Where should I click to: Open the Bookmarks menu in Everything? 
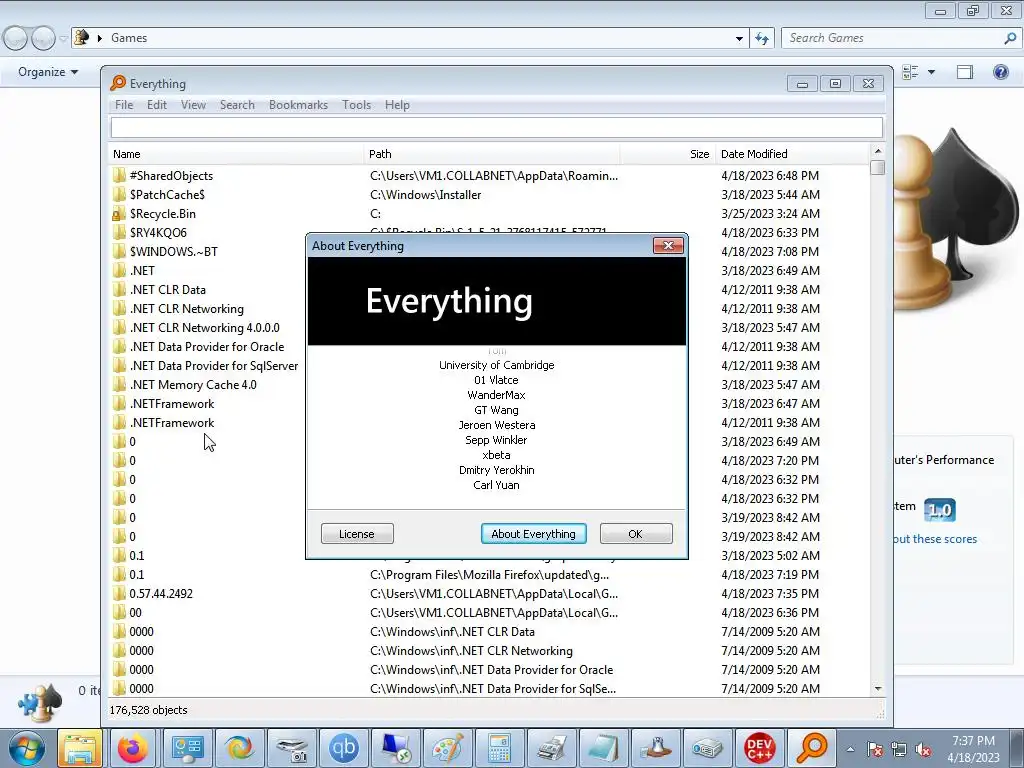pos(298,104)
